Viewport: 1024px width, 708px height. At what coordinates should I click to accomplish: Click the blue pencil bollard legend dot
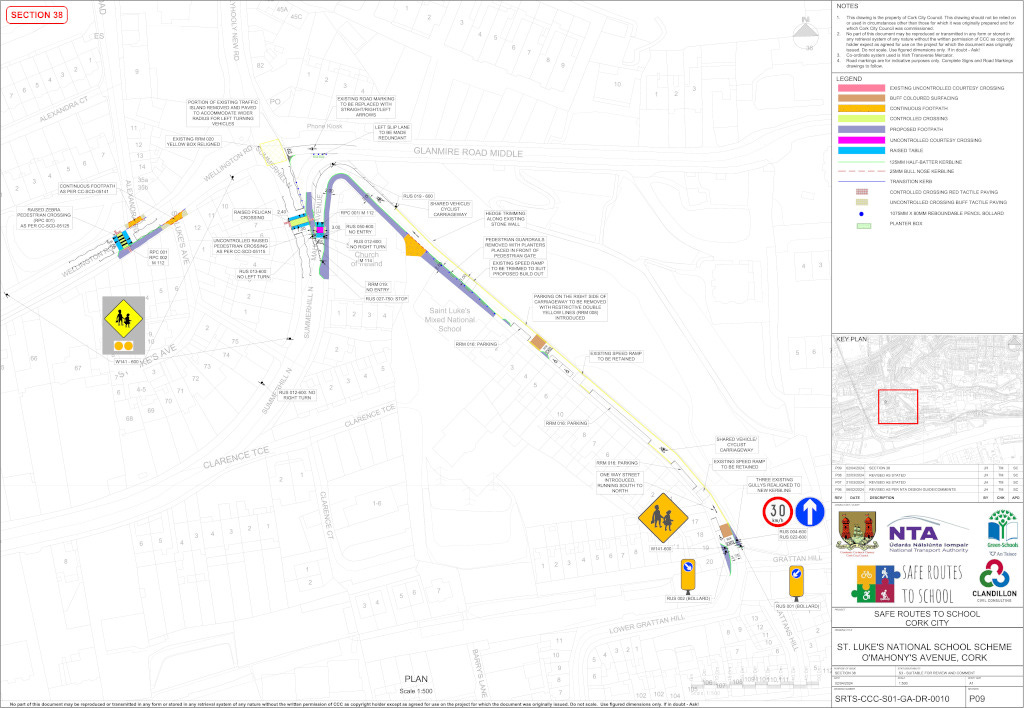pyautogui.click(x=862, y=214)
